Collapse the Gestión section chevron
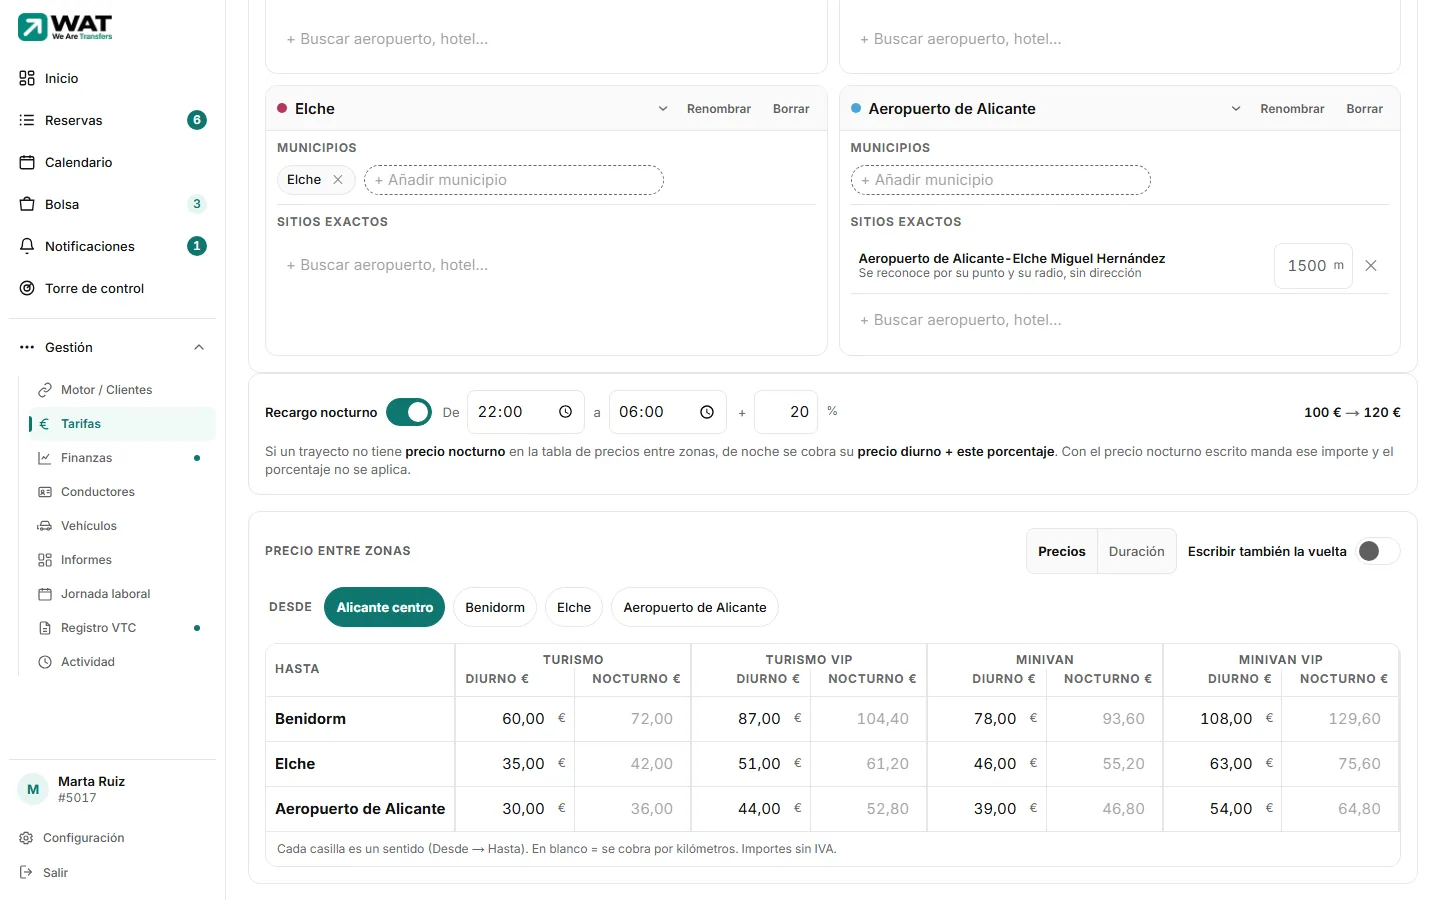This screenshot has width=1440, height=900. click(x=199, y=347)
